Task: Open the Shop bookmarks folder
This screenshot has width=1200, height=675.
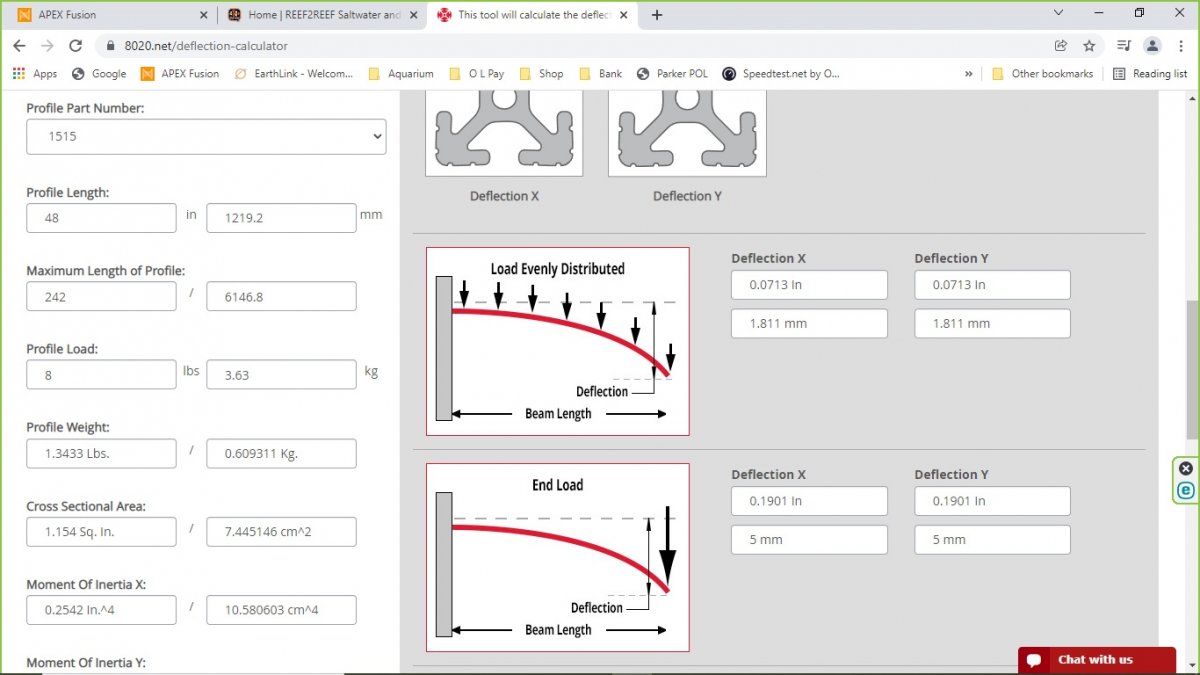Action: point(541,74)
